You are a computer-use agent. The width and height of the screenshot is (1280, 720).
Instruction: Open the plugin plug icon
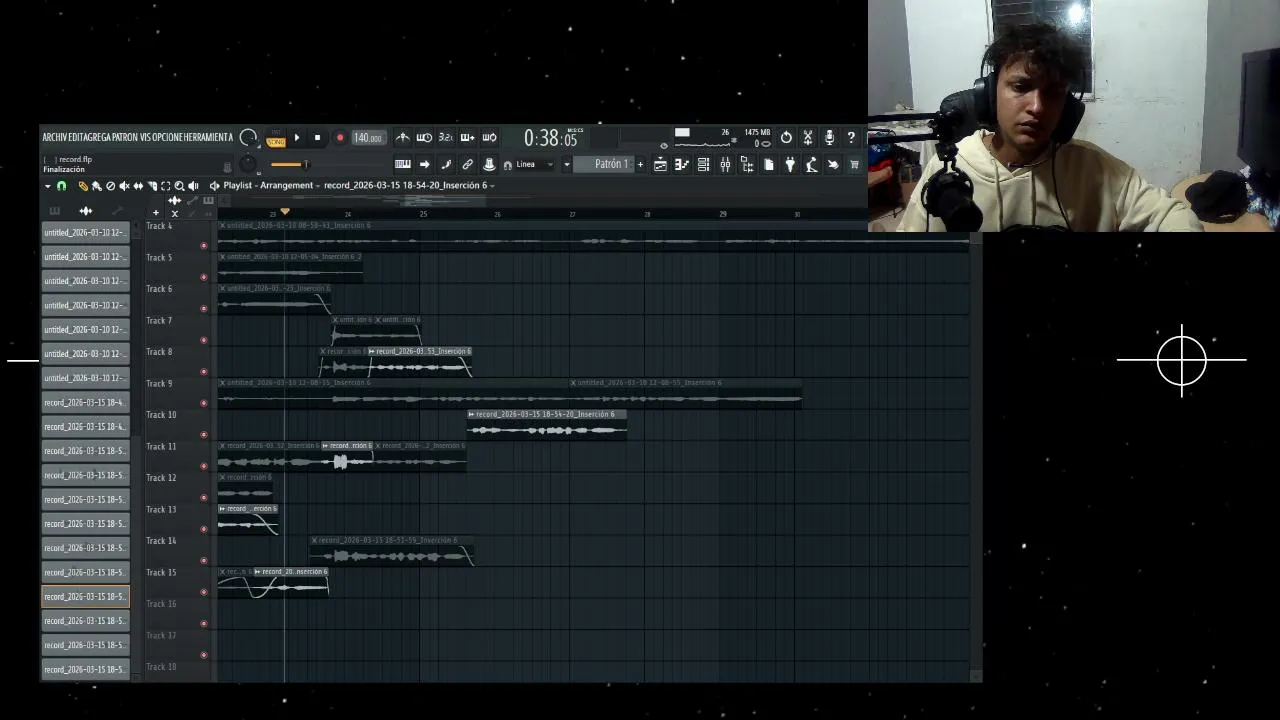click(790, 165)
